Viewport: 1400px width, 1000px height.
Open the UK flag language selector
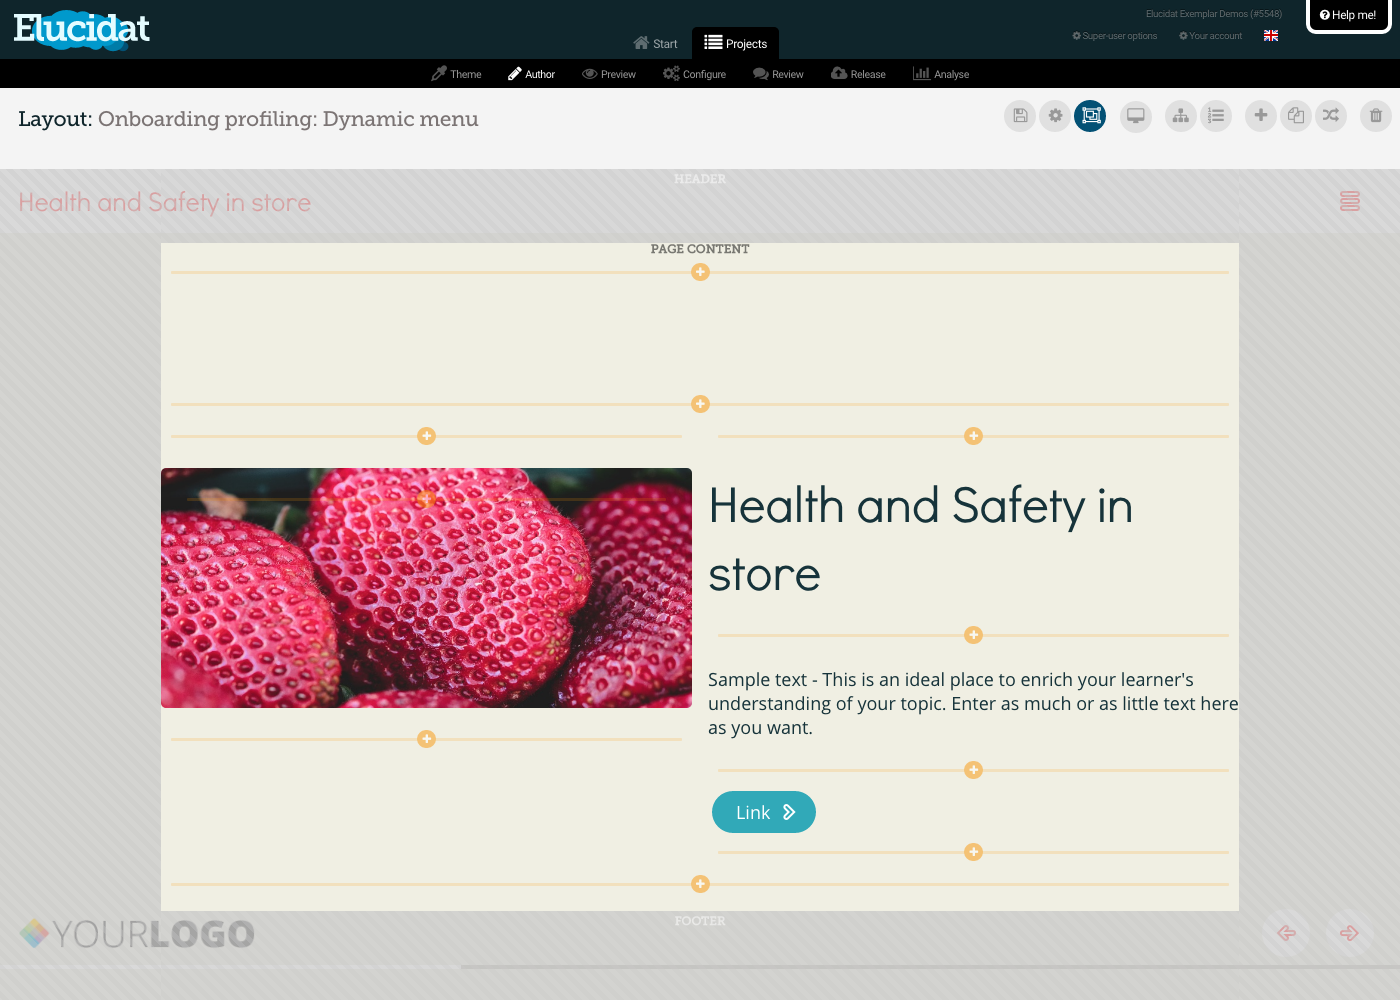1271,36
